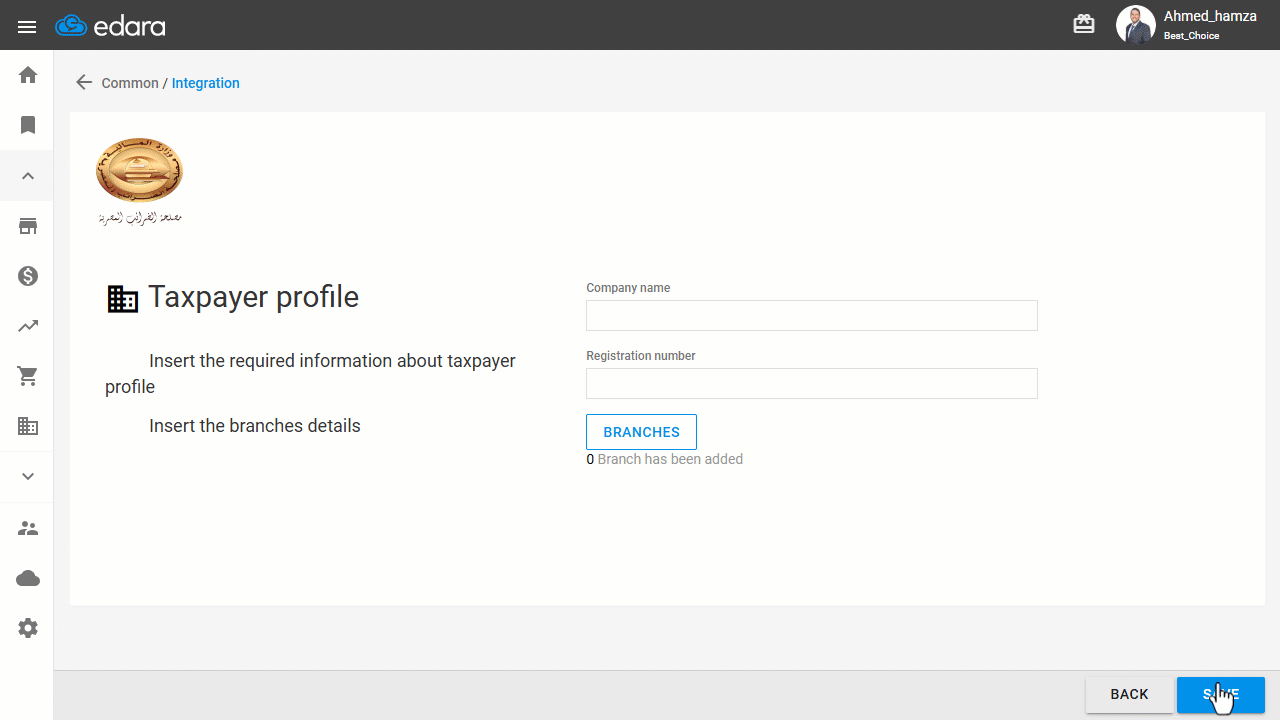The width and height of the screenshot is (1280, 720).
Task: Open the cloud icon in sidebar
Action: pyautogui.click(x=28, y=578)
